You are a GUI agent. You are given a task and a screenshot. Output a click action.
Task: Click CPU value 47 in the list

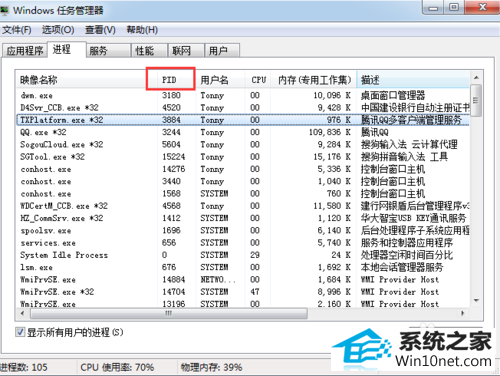coord(255,292)
